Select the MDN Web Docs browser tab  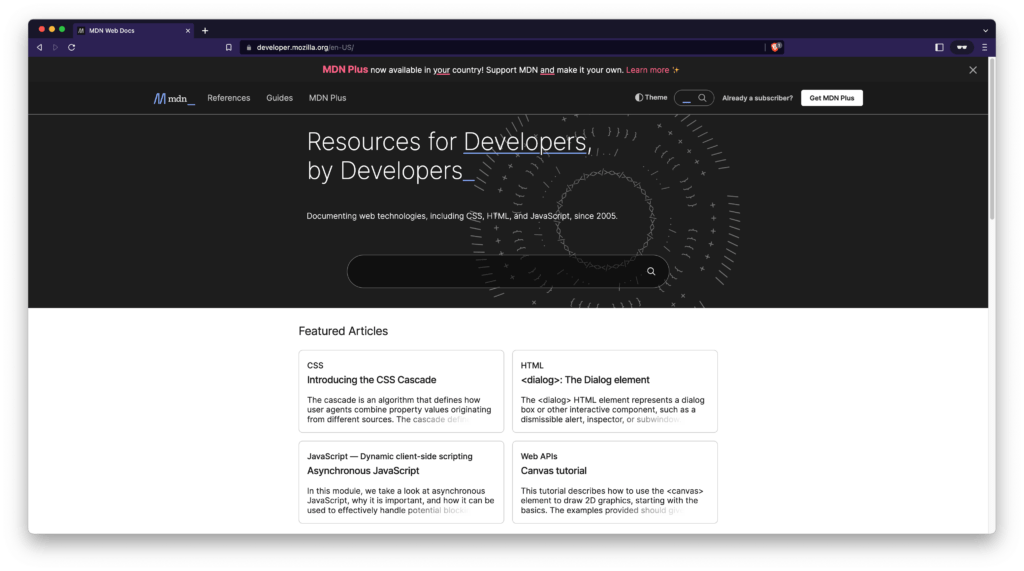coord(133,31)
